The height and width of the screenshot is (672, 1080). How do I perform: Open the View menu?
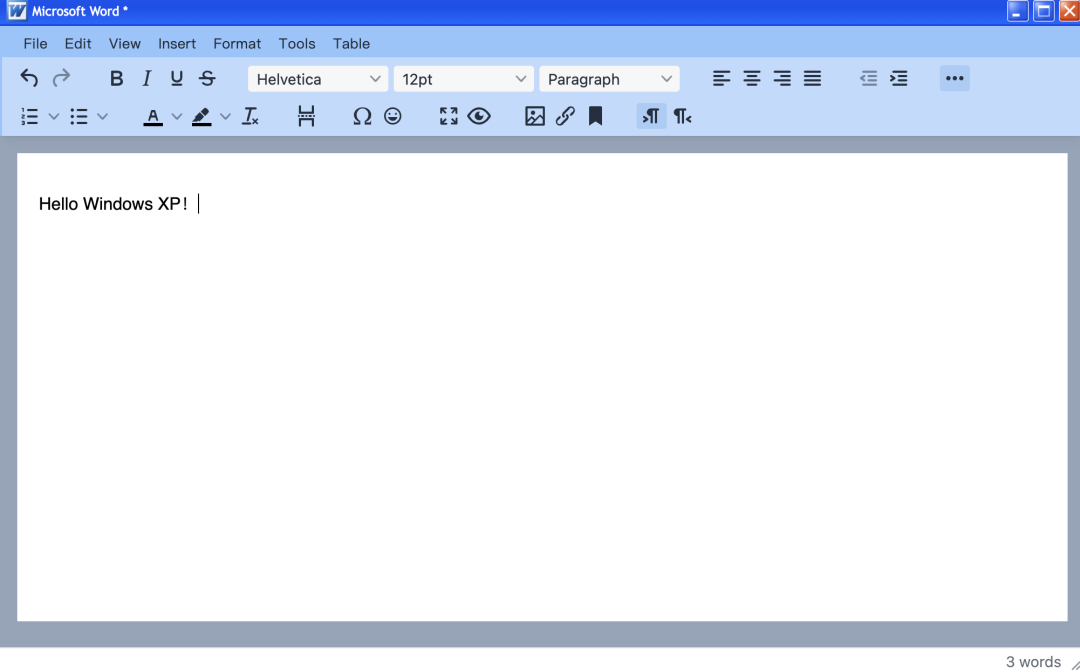coord(125,43)
